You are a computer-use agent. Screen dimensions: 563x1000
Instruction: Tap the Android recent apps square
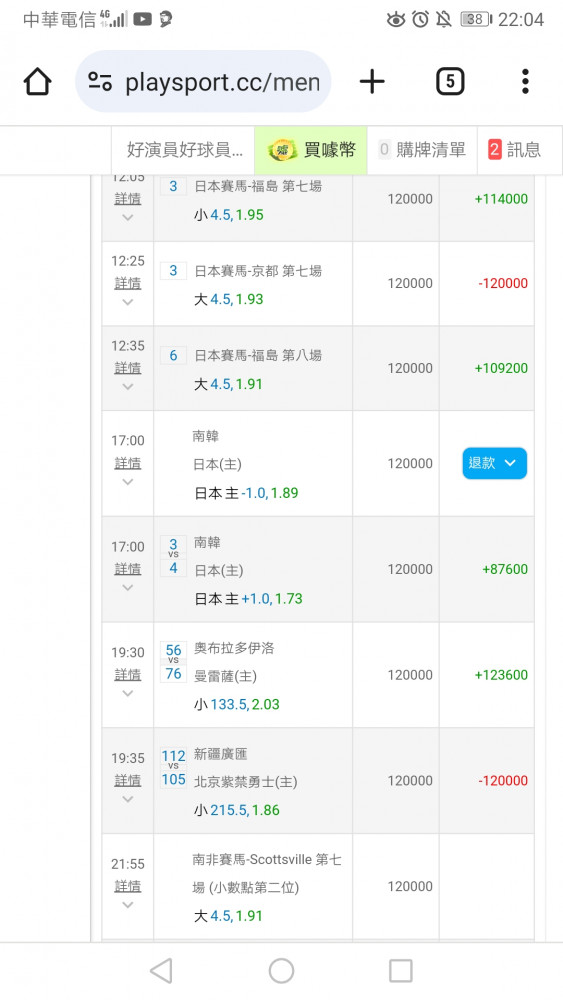[x=400, y=971]
